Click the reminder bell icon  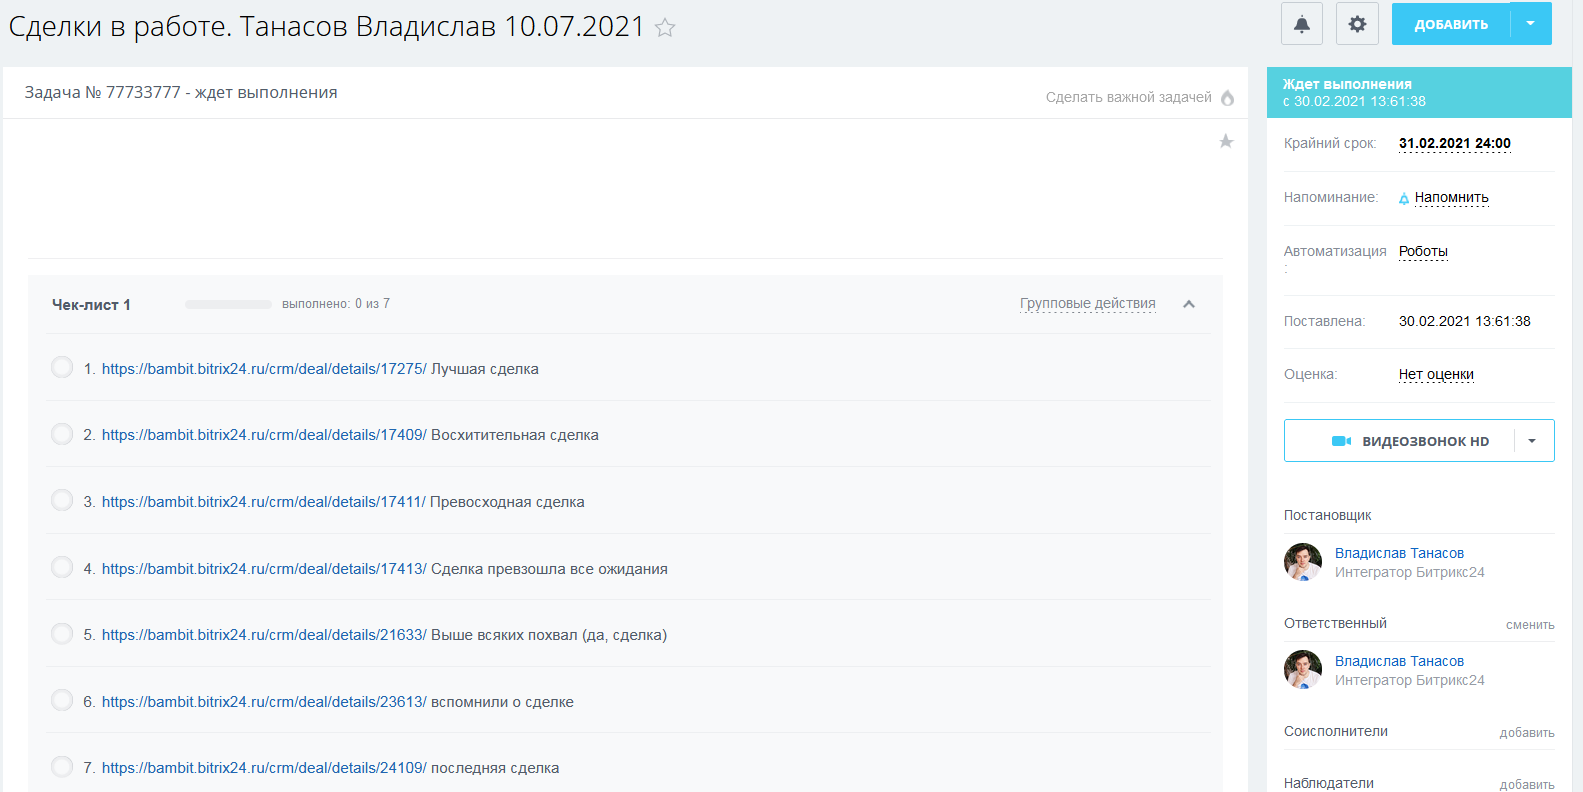[1404, 198]
